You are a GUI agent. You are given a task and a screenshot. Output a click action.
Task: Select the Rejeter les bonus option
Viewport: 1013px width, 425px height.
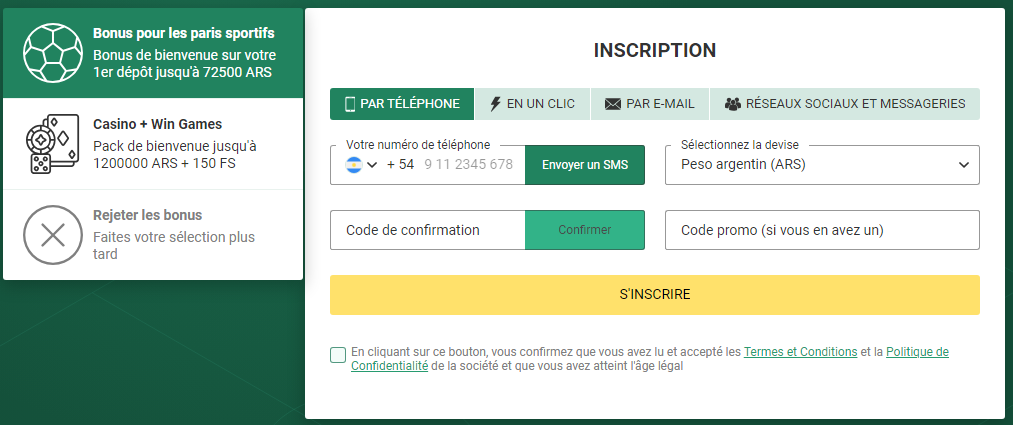[x=153, y=234]
